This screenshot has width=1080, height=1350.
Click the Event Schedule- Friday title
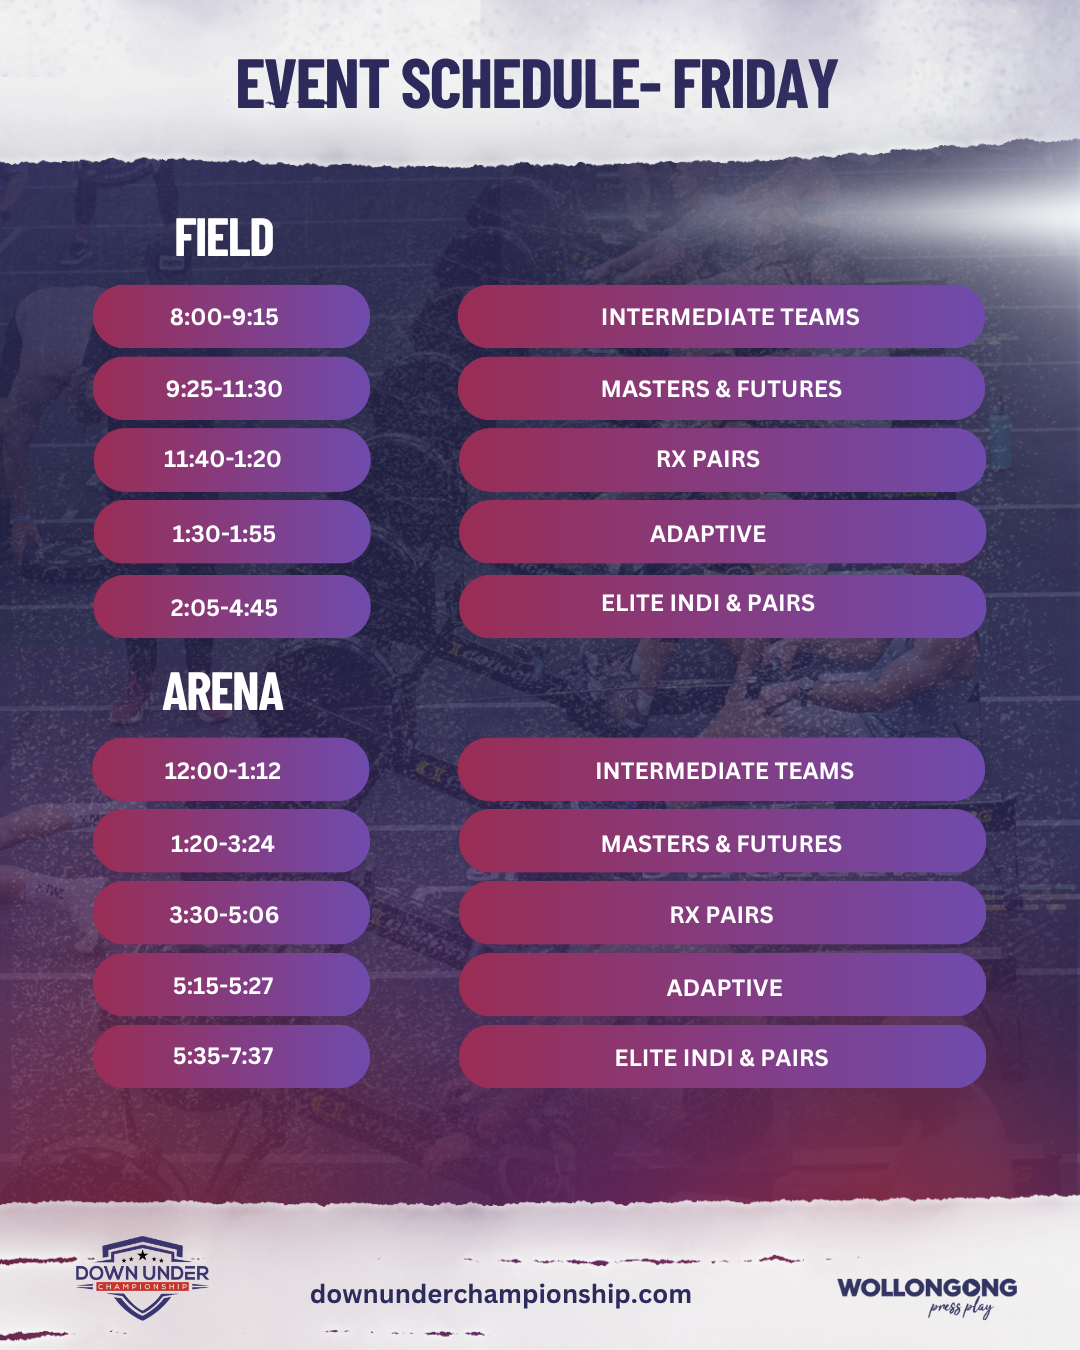click(x=537, y=84)
